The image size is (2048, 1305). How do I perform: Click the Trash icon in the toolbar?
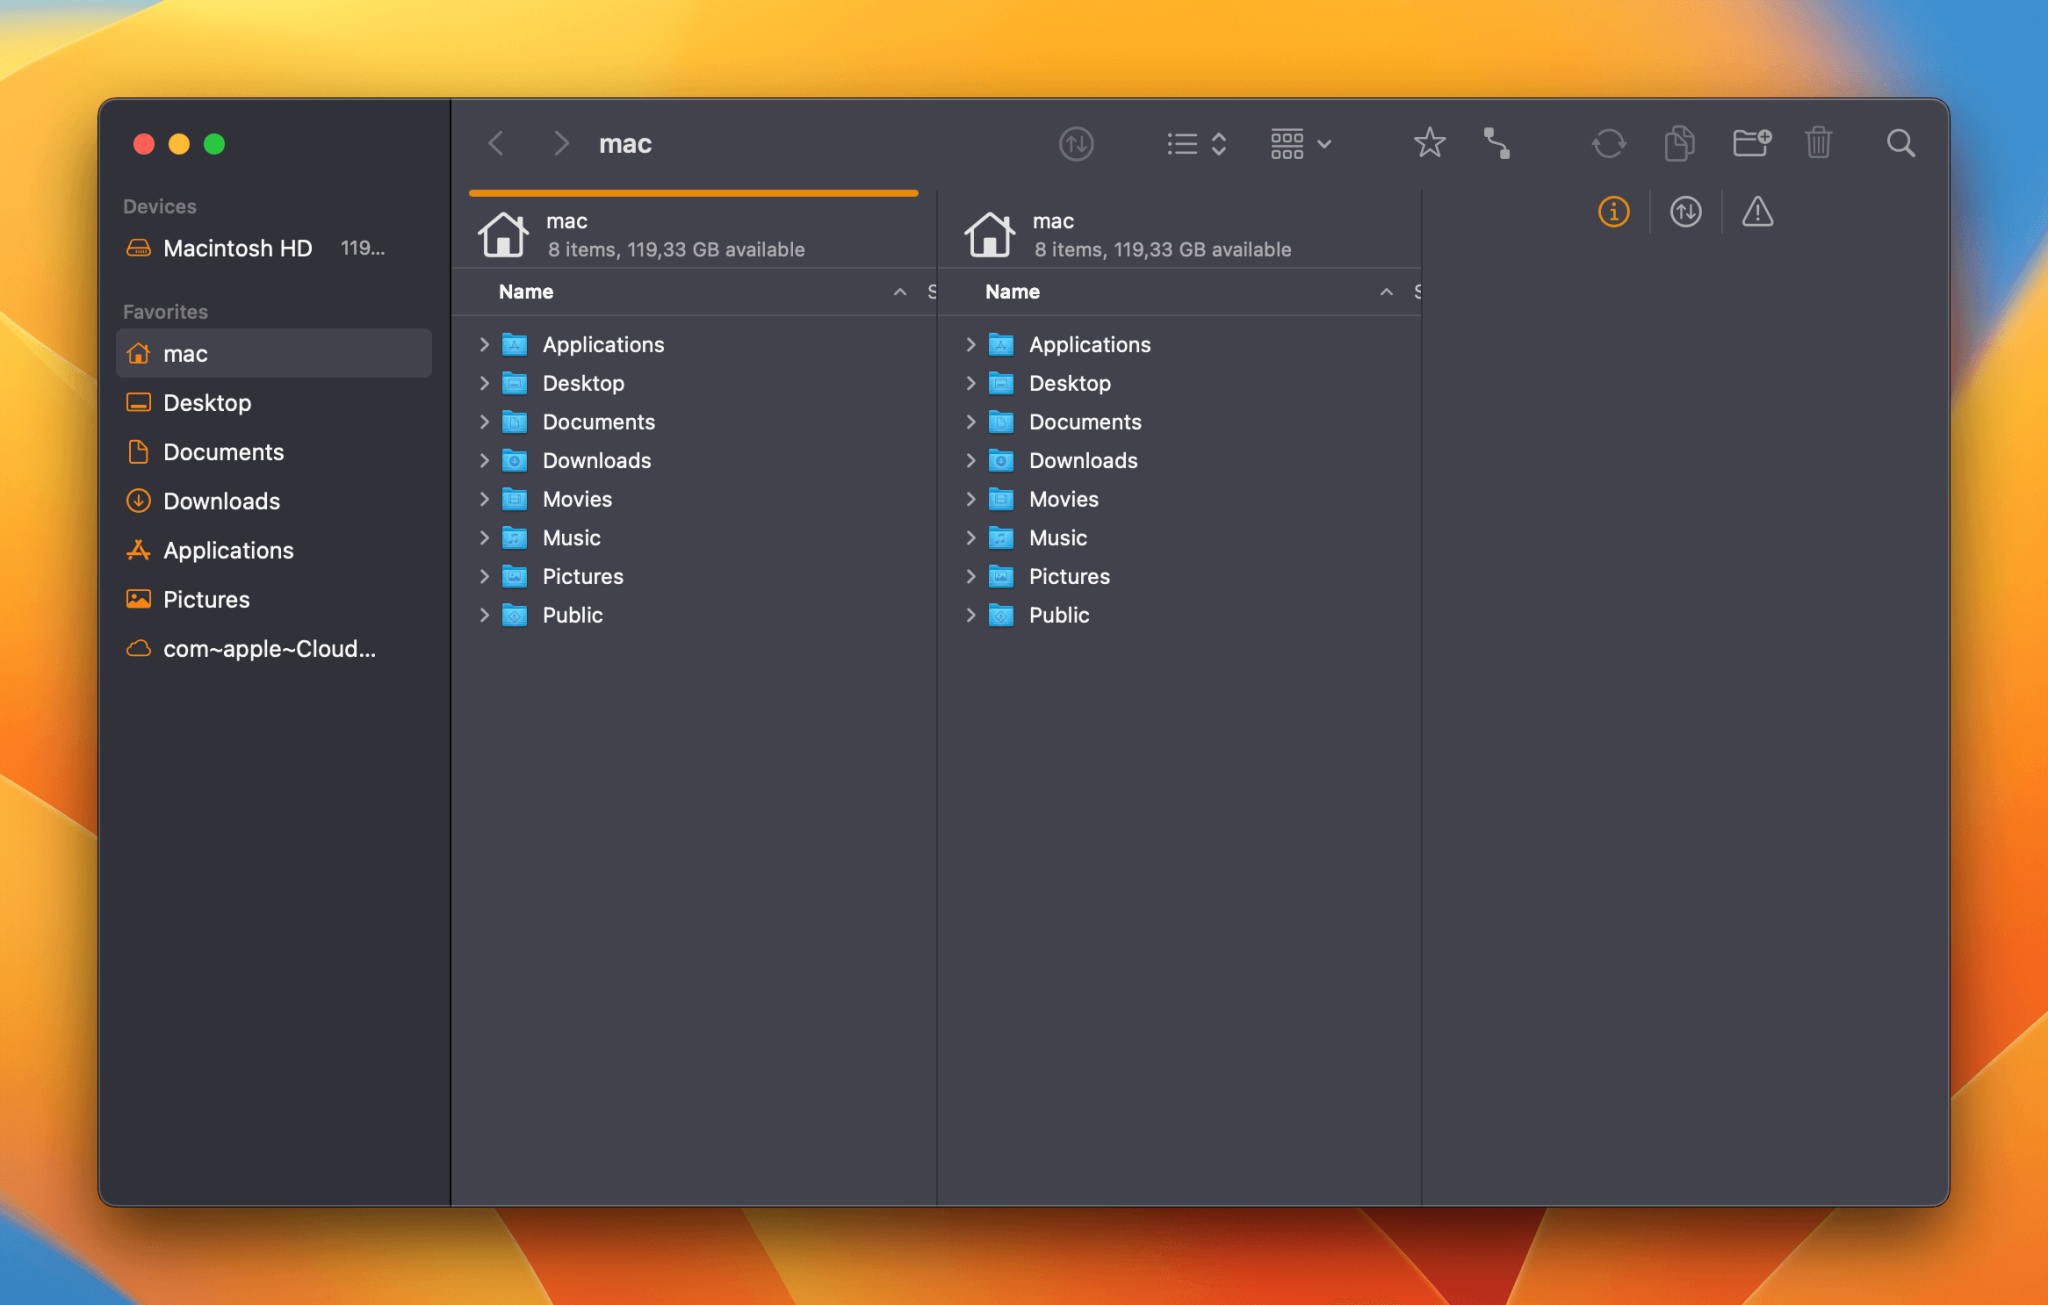click(x=1818, y=143)
